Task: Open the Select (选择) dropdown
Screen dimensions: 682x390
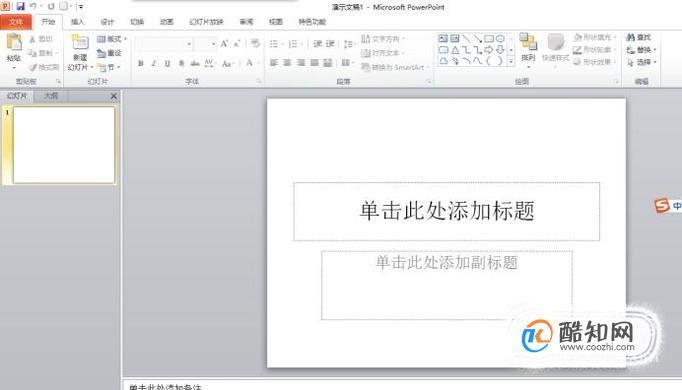Action: tap(641, 63)
